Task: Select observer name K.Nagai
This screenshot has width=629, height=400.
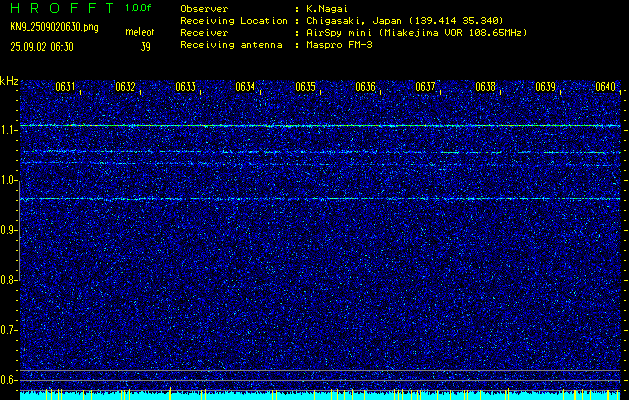Action: pos(327,8)
